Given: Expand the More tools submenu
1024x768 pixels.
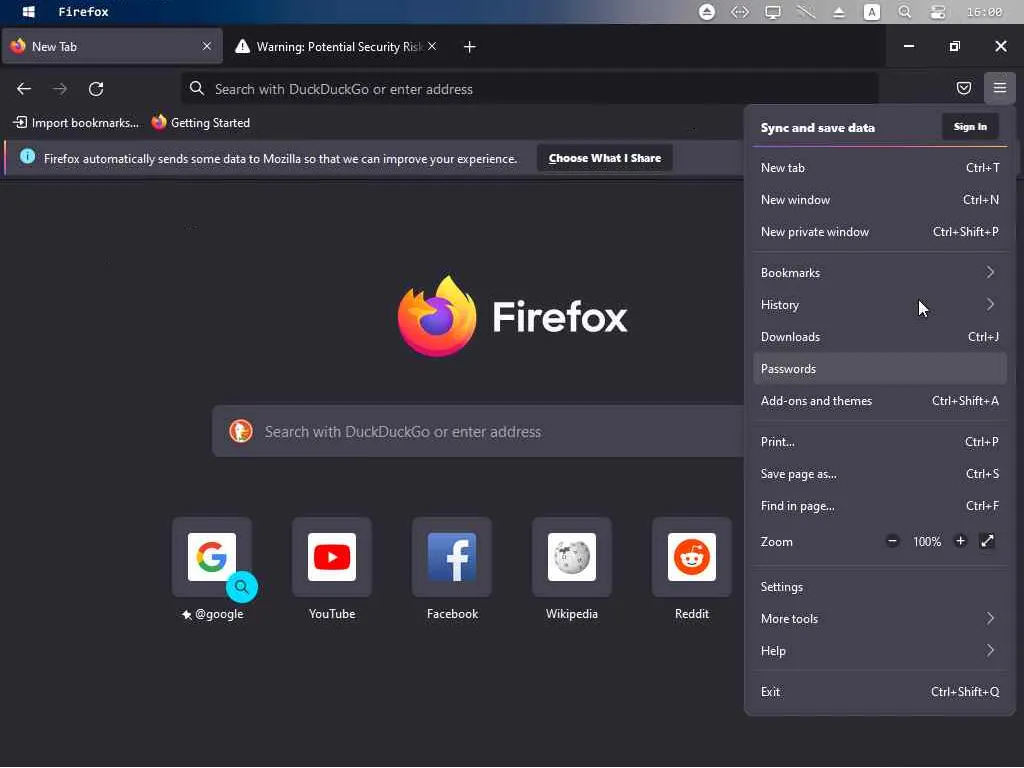Looking at the screenshot, I should pos(880,619).
